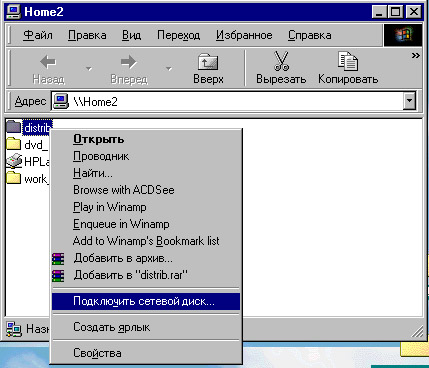
Task: Click WinRAR icon beside Добавить в архив
Action: (58, 259)
